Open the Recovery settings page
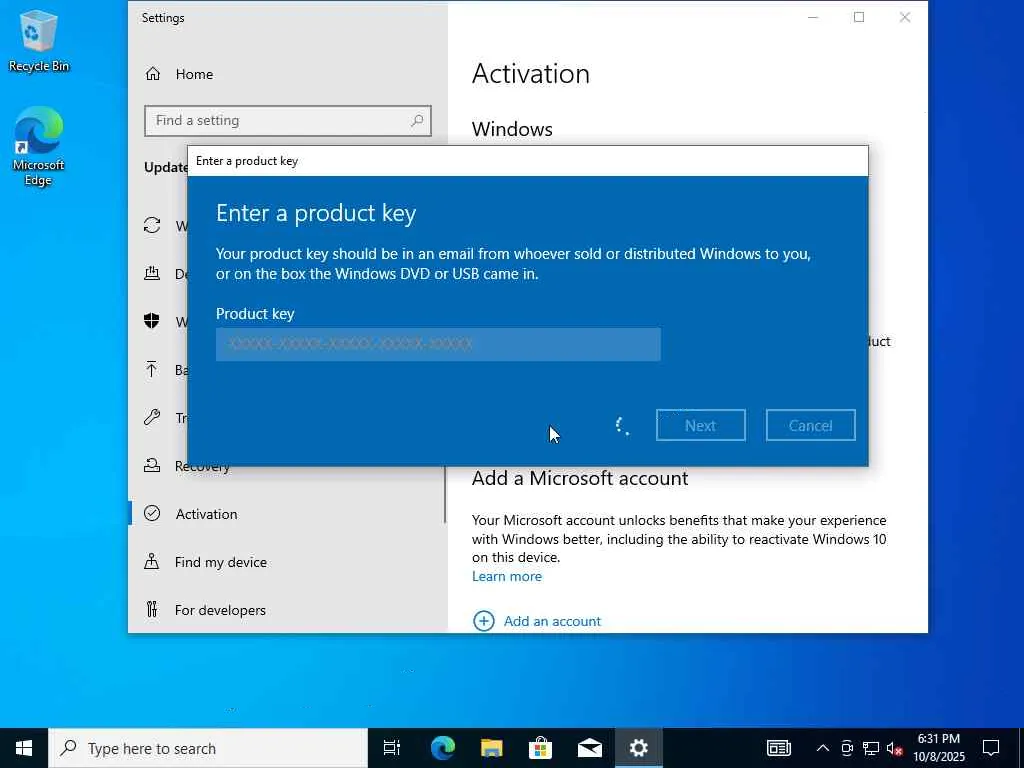The width and height of the screenshot is (1024, 768). pos(202,466)
